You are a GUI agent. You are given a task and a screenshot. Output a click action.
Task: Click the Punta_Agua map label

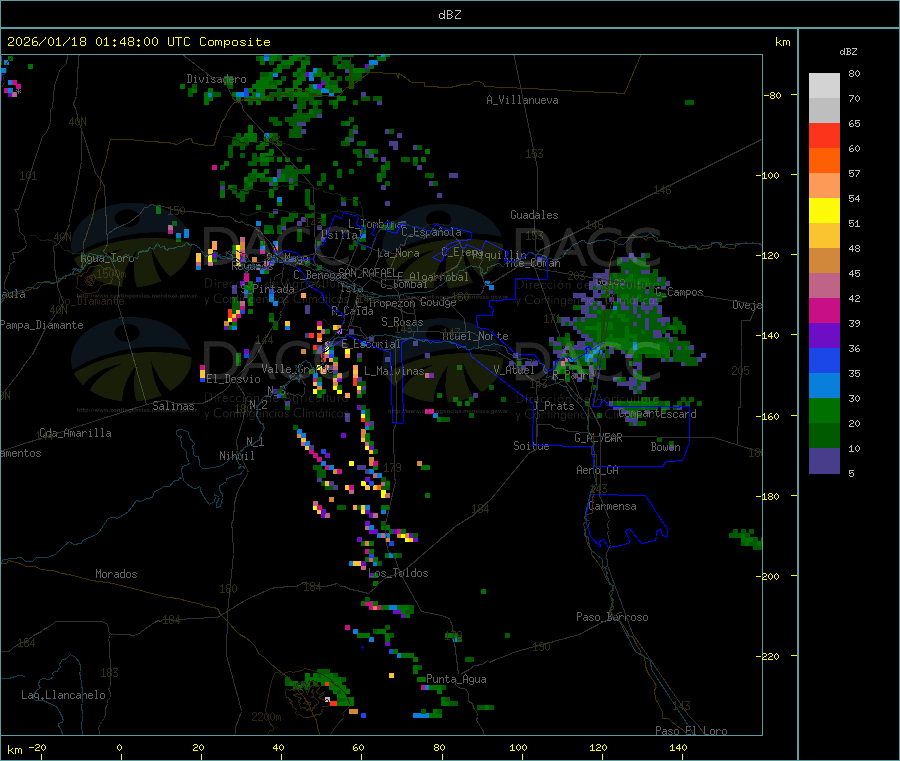click(456, 679)
